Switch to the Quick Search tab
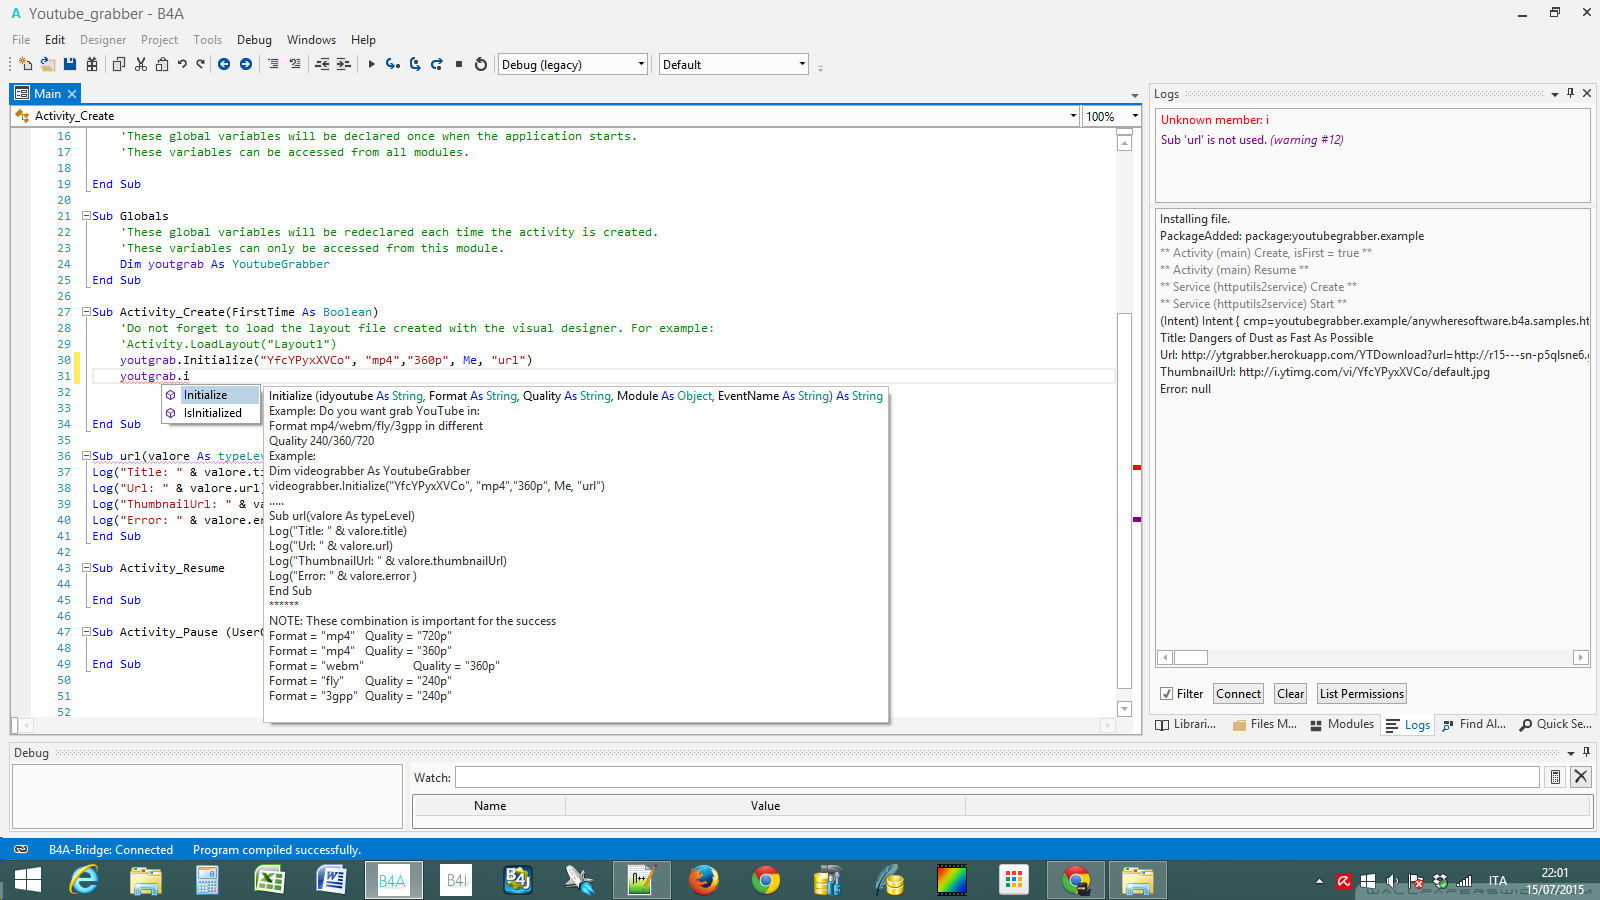Viewport: 1600px width, 900px height. (1555, 724)
